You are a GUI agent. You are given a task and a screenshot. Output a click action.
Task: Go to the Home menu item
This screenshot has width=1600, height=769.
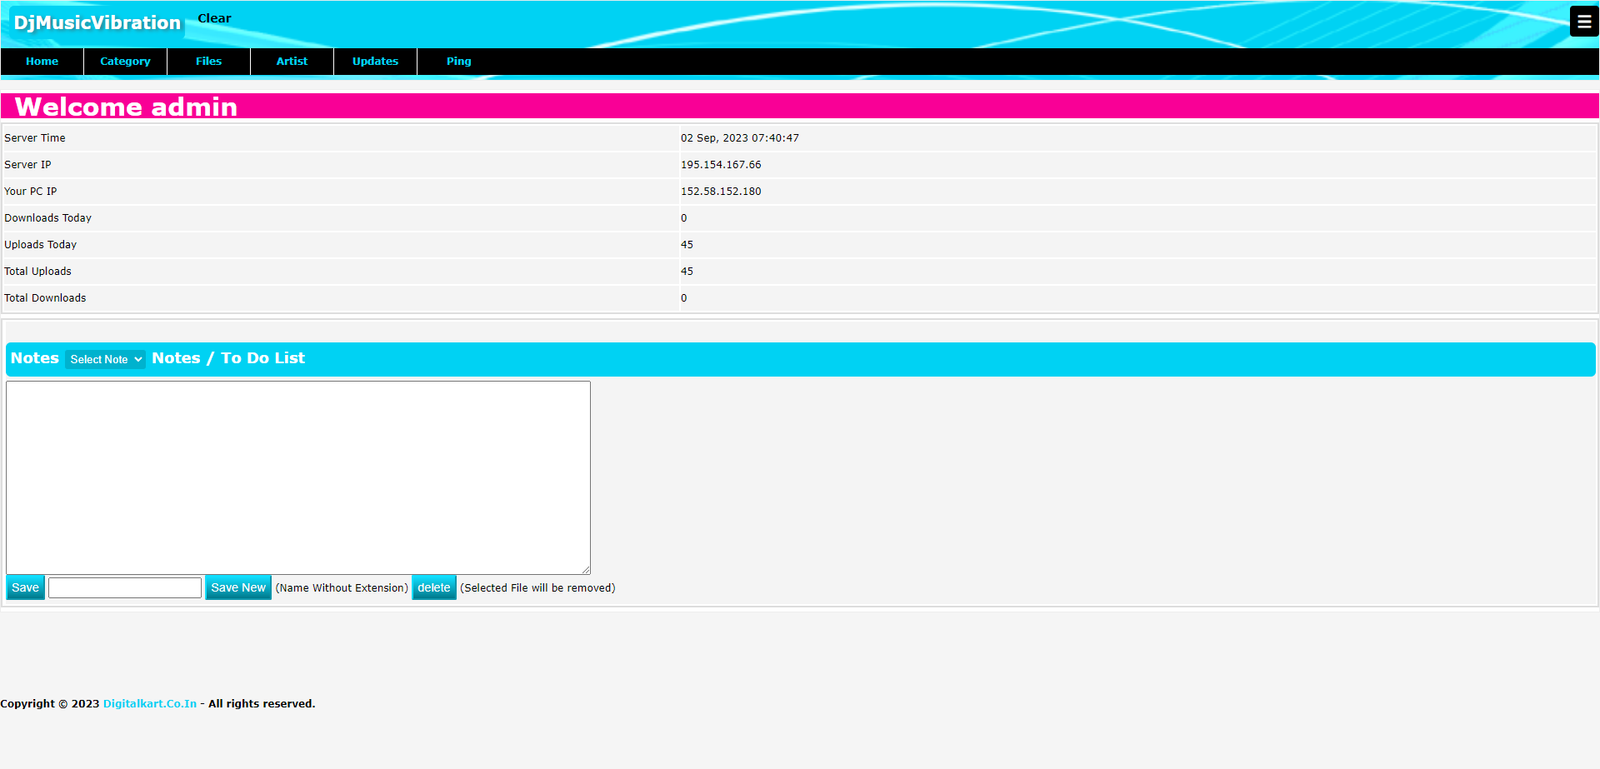click(42, 61)
